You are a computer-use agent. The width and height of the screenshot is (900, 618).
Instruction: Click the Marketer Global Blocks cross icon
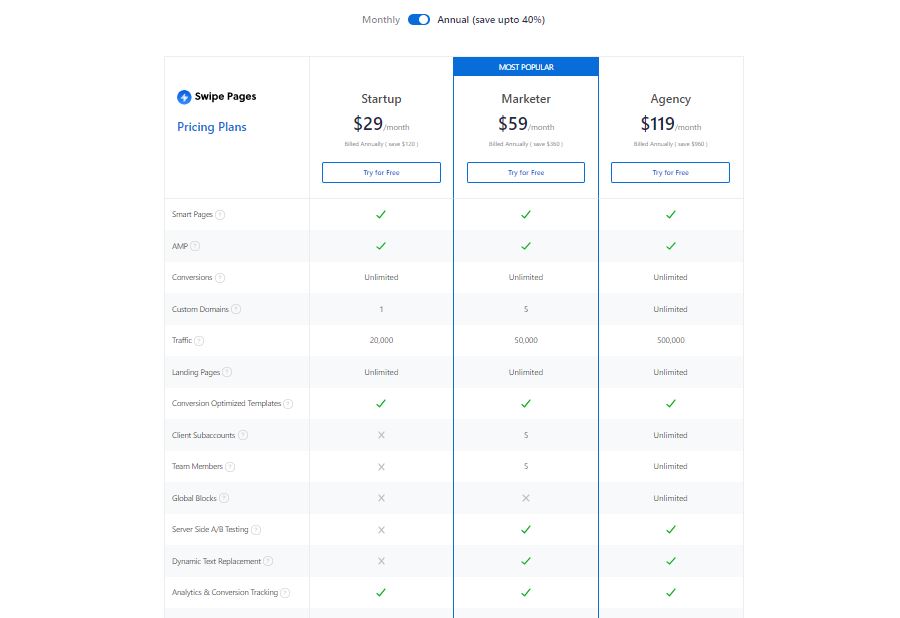click(526, 498)
